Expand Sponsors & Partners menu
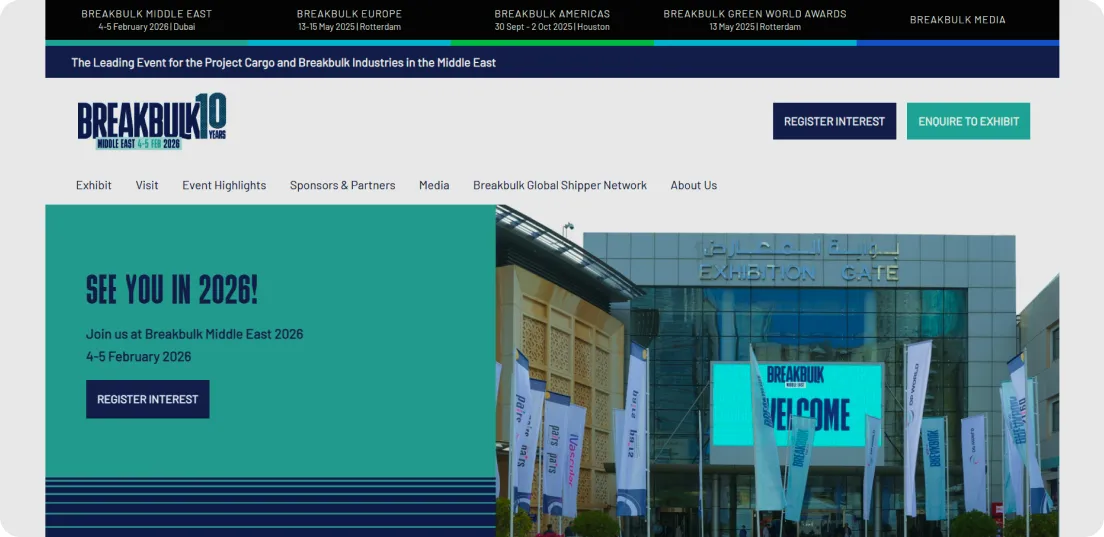Screen dimensions: 1104x537 point(342,185)
